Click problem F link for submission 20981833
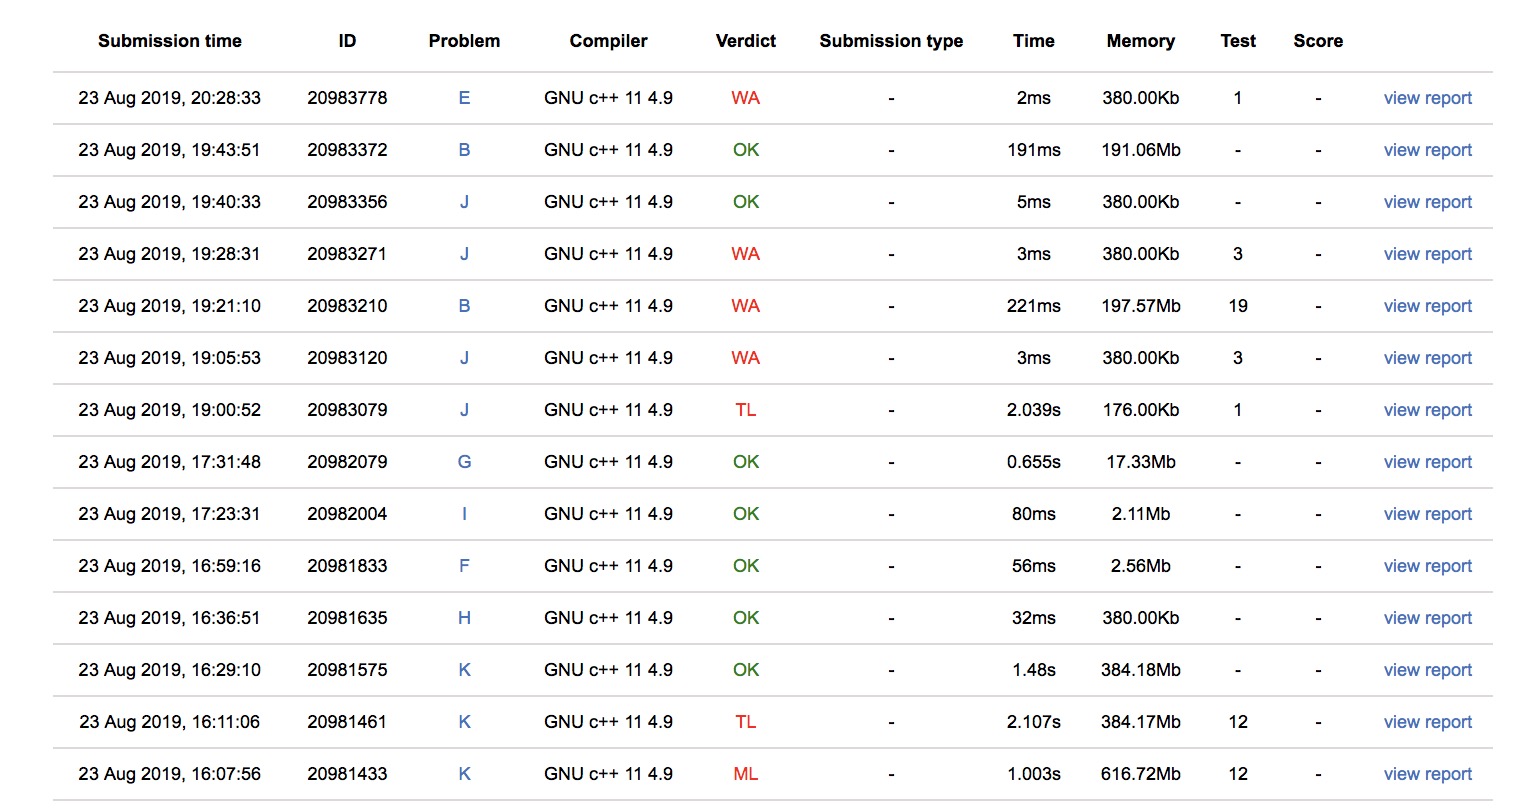This screenshot has width=1516, height=812. tap(464, 566)
